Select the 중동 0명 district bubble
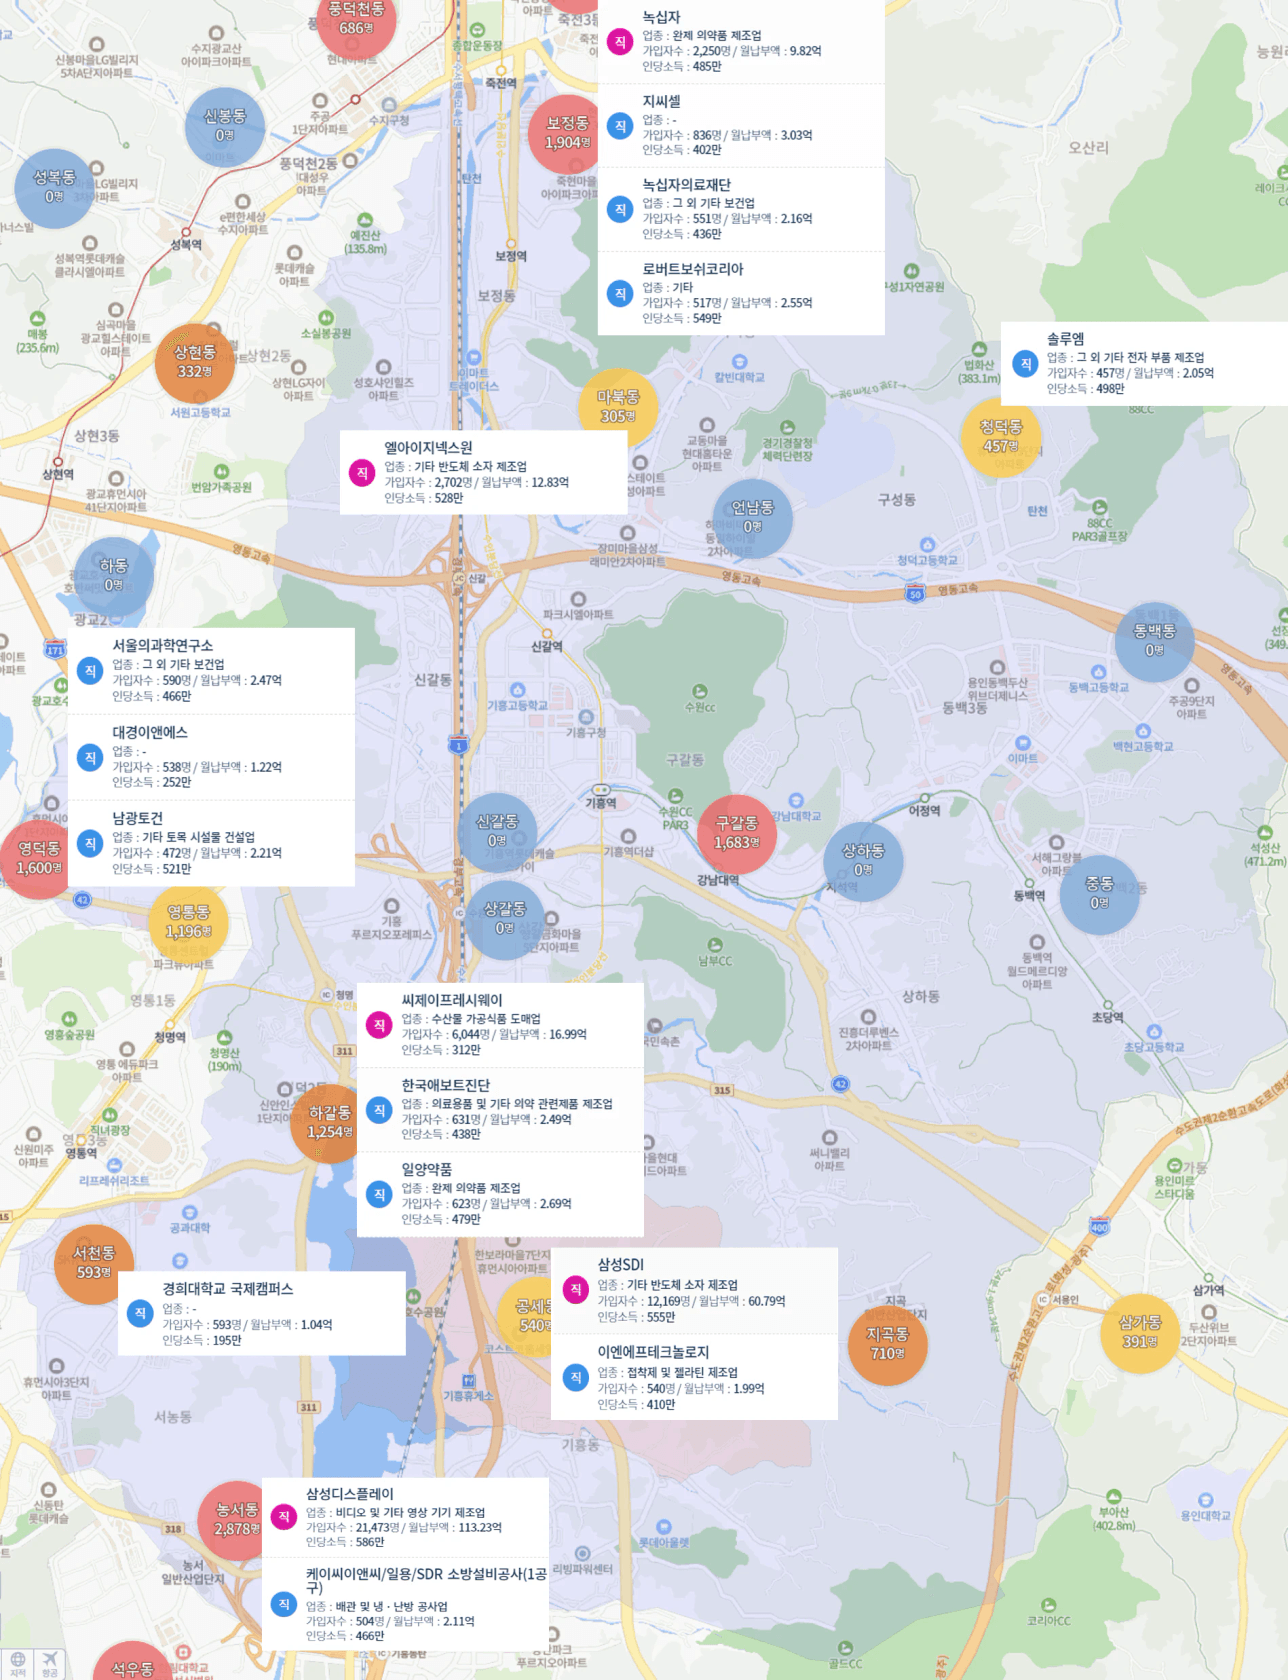 [x=1099, y=893]
